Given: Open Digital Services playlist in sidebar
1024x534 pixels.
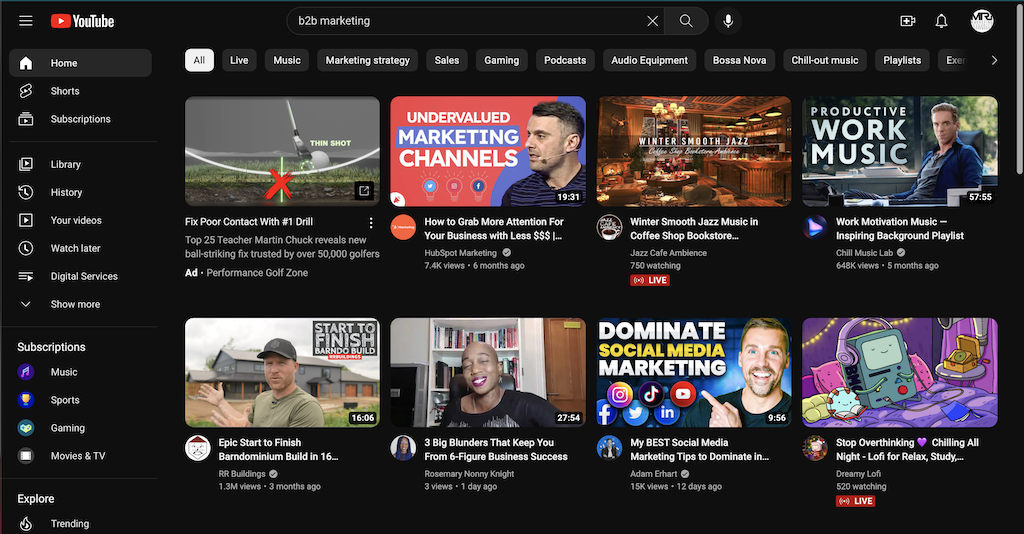Looking at the screenshot, I should [80, 276].
